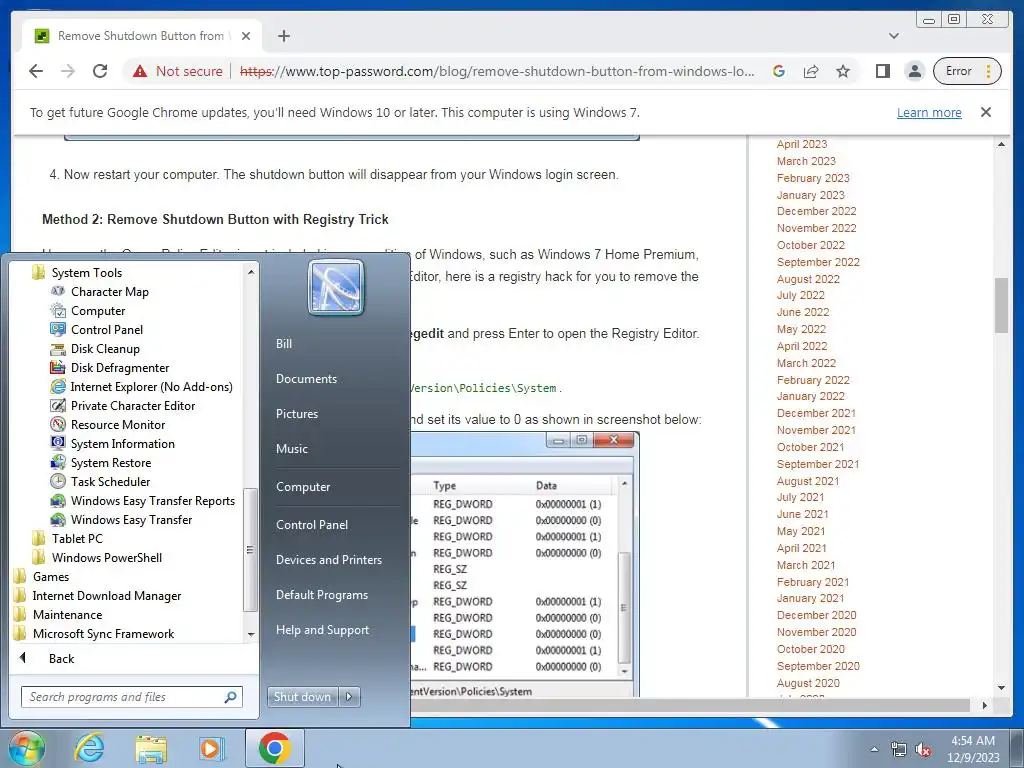
Task: Open Devices and Printers
Action: point(328,560)
